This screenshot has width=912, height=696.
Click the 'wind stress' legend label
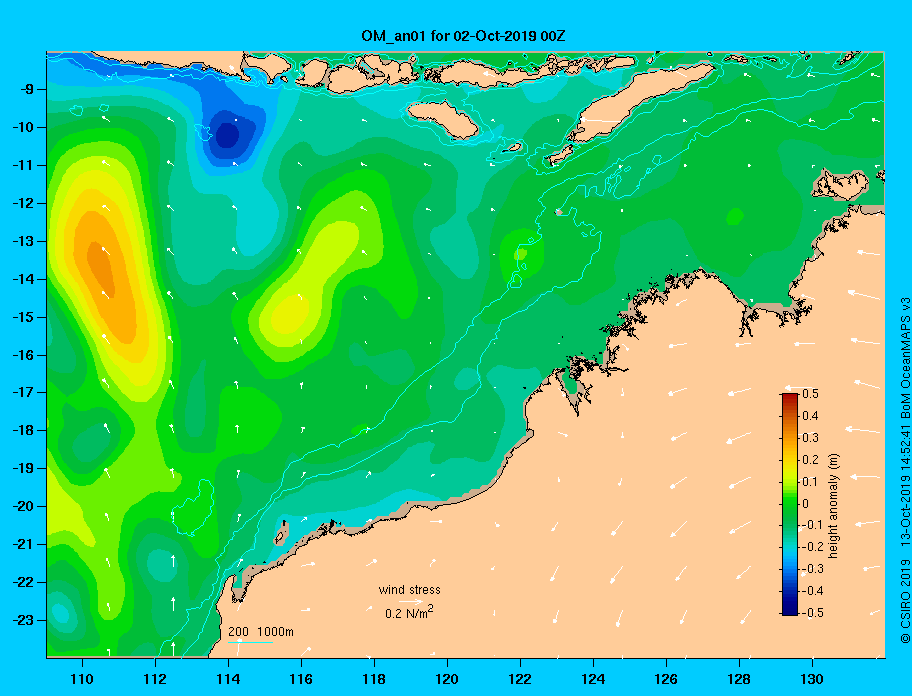click(x=409, y=590)
